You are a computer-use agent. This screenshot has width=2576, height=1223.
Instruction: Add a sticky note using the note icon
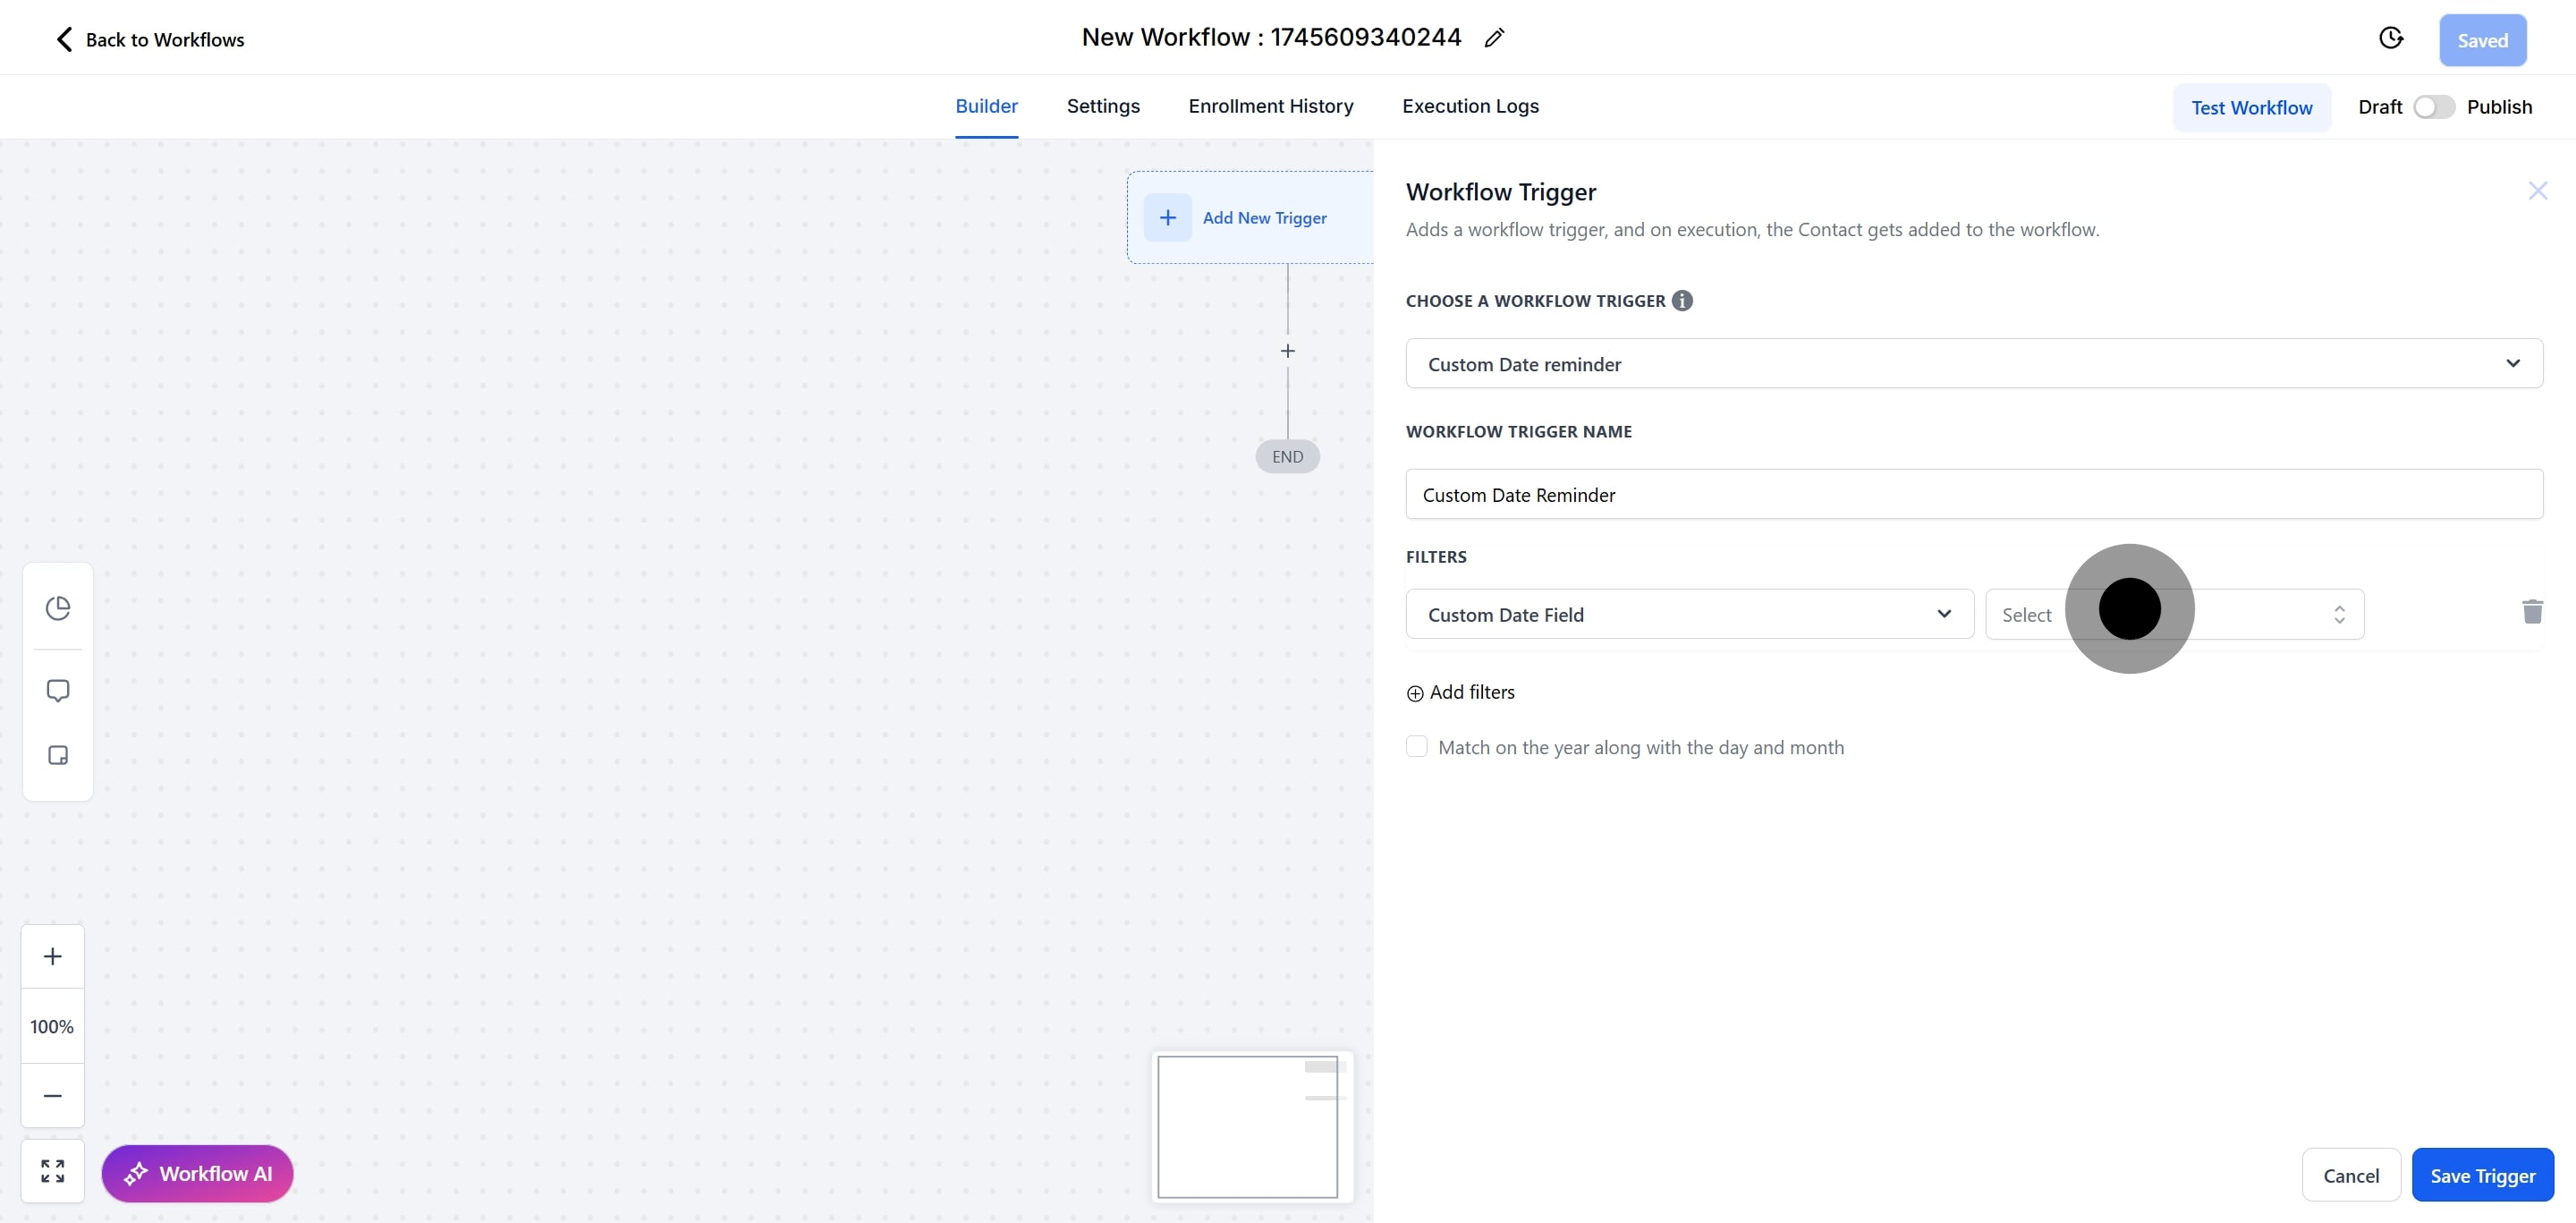[58, 755]
